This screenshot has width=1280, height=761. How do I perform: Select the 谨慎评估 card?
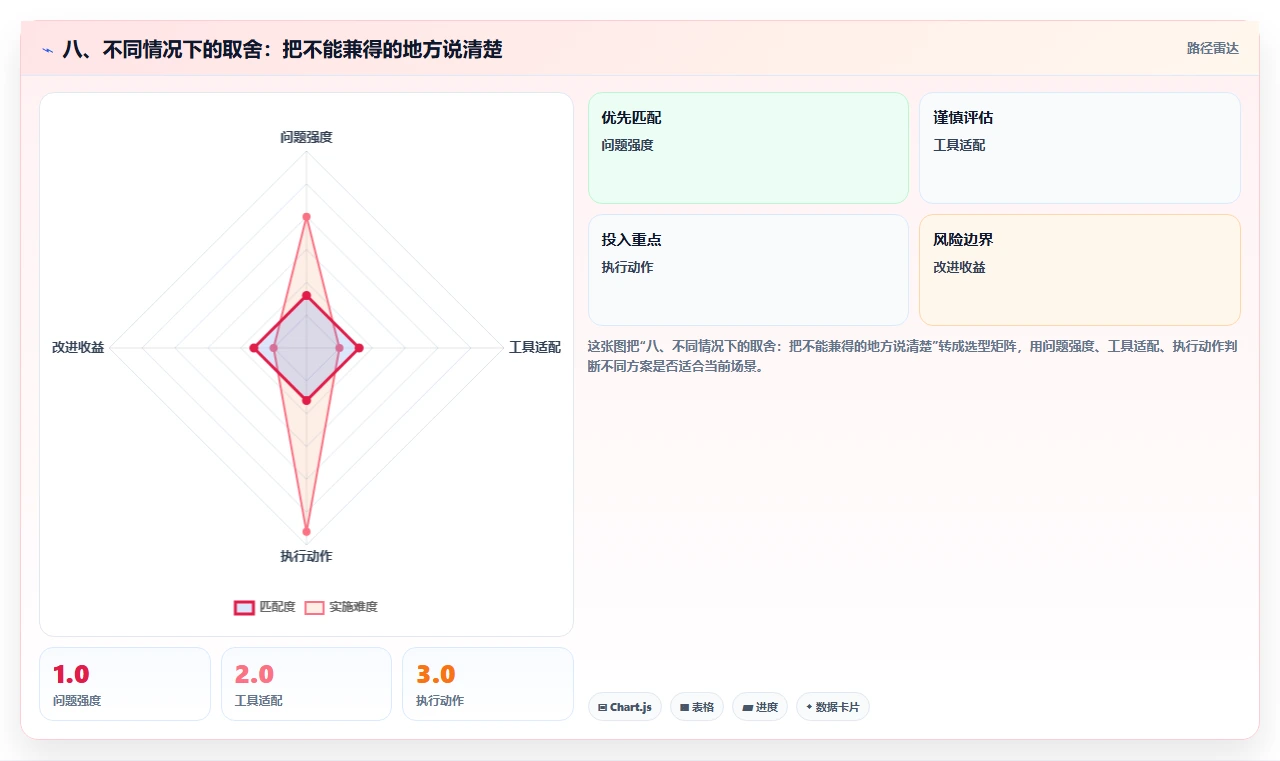pos(1080,148)
